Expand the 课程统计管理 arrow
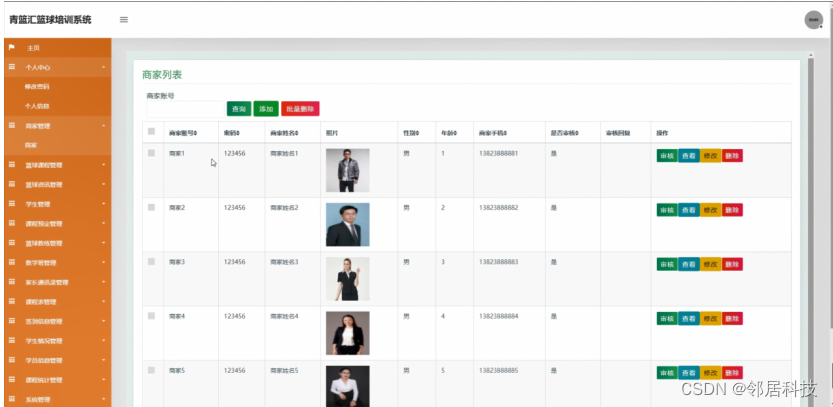This screenshot has height=407, width=833. tap(104, 380)
